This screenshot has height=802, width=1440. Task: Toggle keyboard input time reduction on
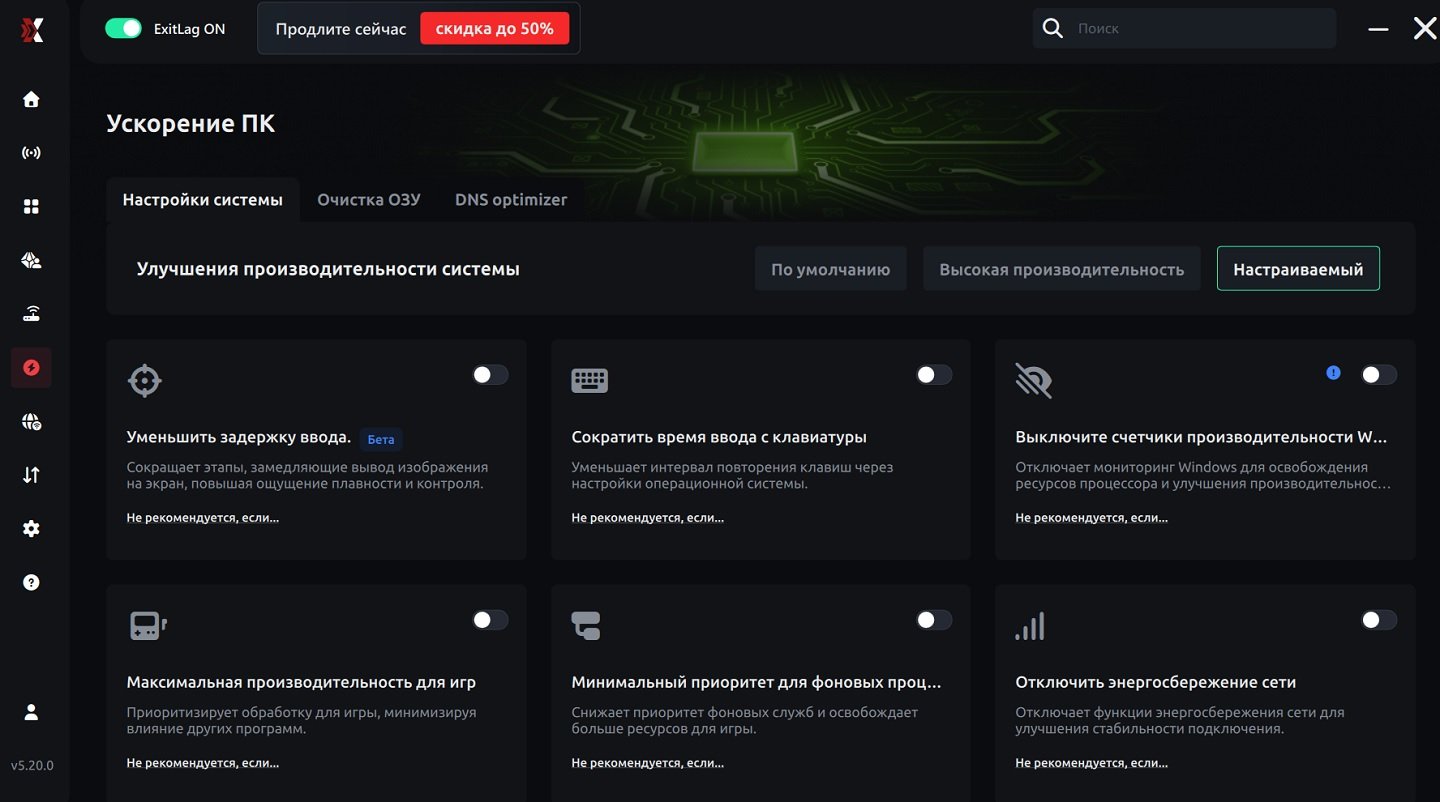pos(934,375)
